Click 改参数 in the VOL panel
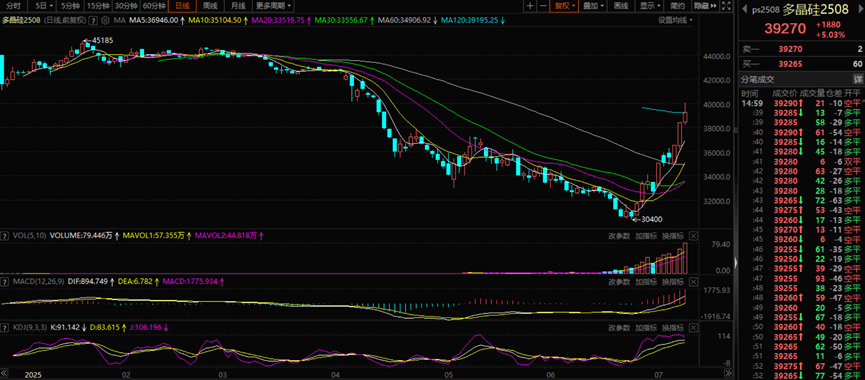This screenshot has height=380, width=865. [x=619, y=236]
